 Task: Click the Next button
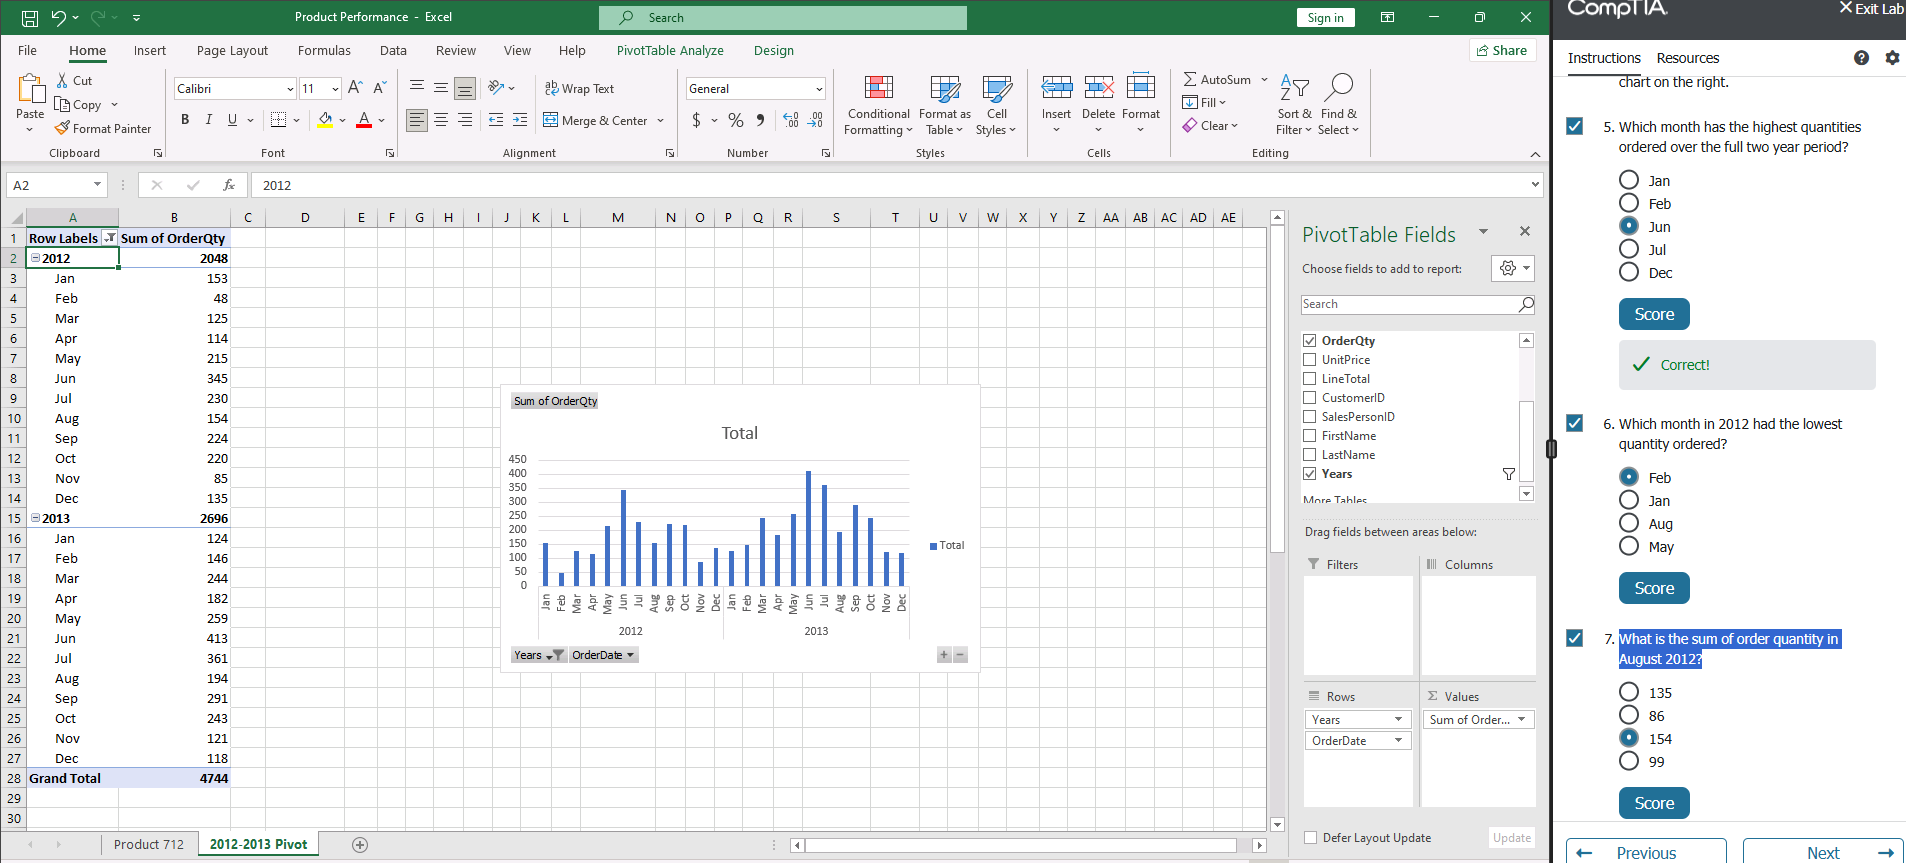(1823, 852)
